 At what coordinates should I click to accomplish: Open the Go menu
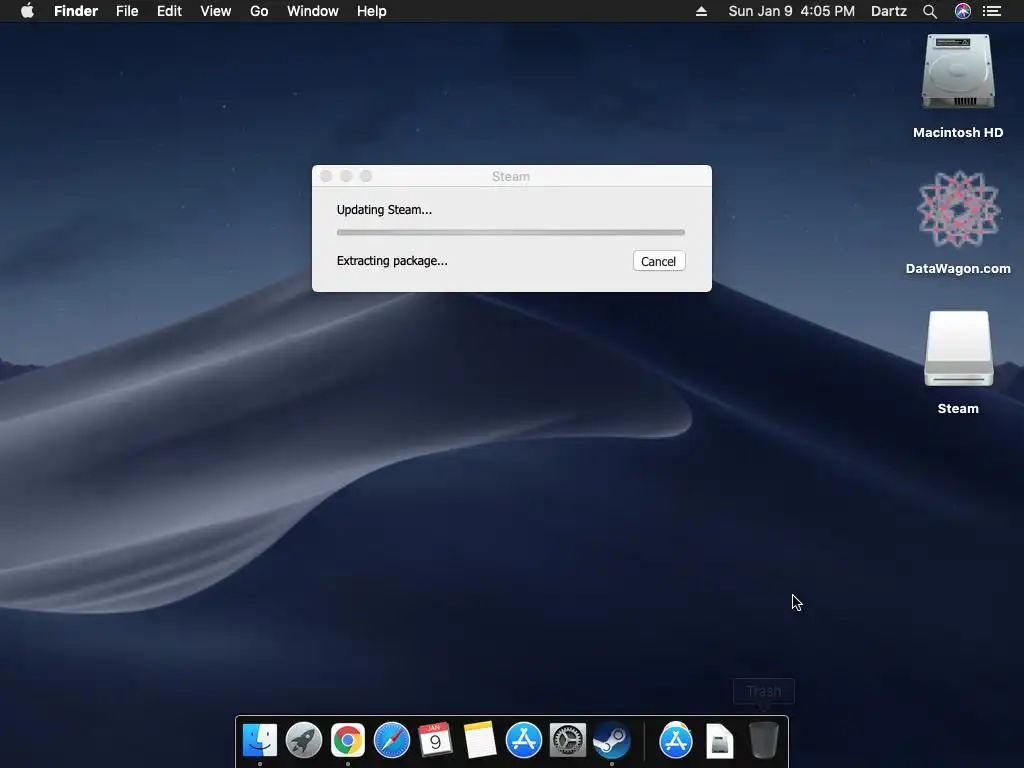tap(259, 11)
